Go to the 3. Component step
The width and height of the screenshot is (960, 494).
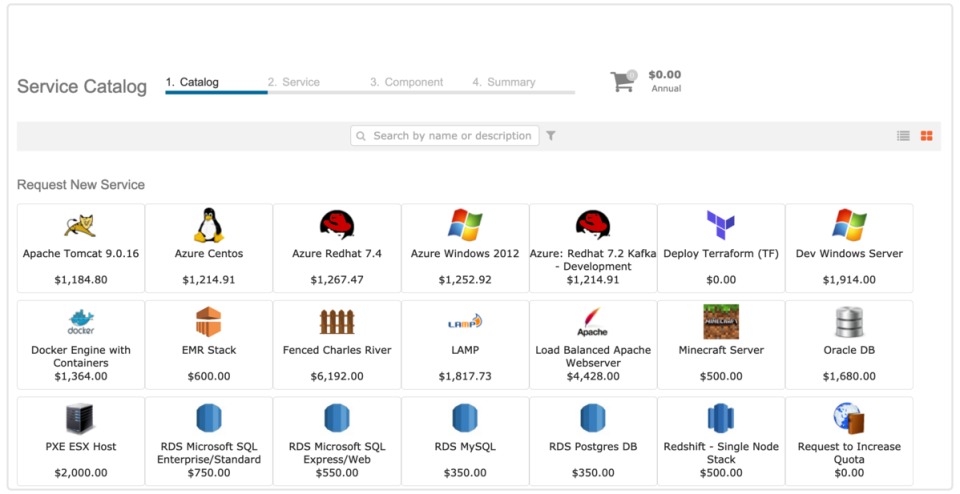tap(407, 82)
